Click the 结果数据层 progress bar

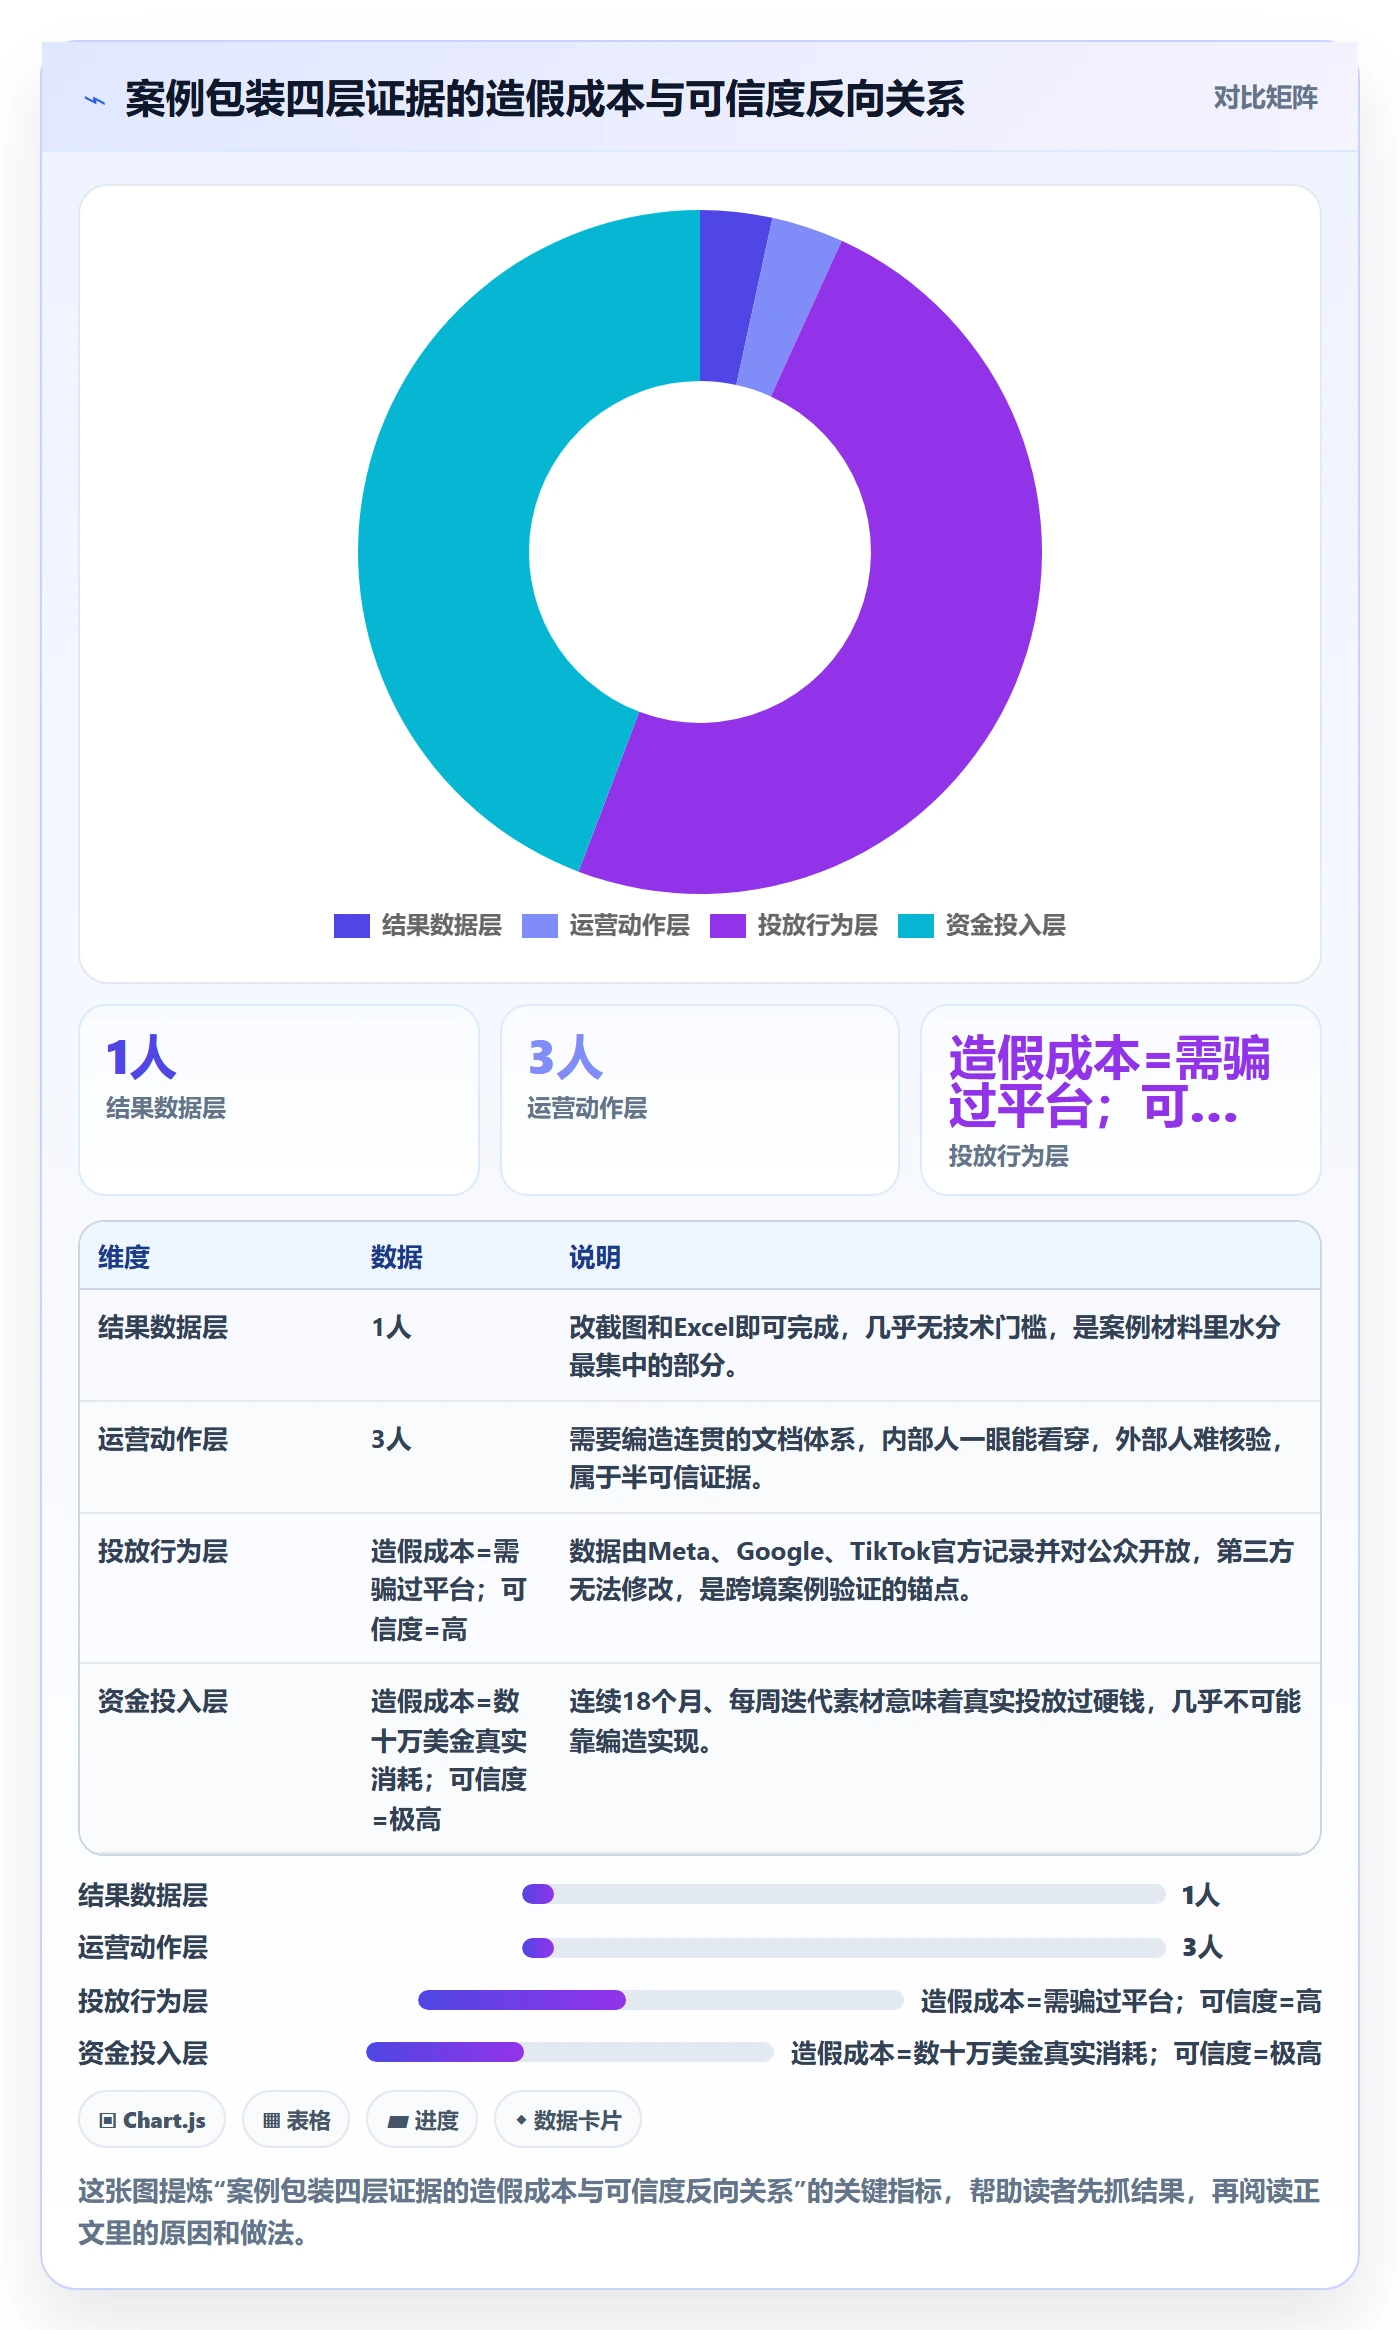coord(844,1894)
